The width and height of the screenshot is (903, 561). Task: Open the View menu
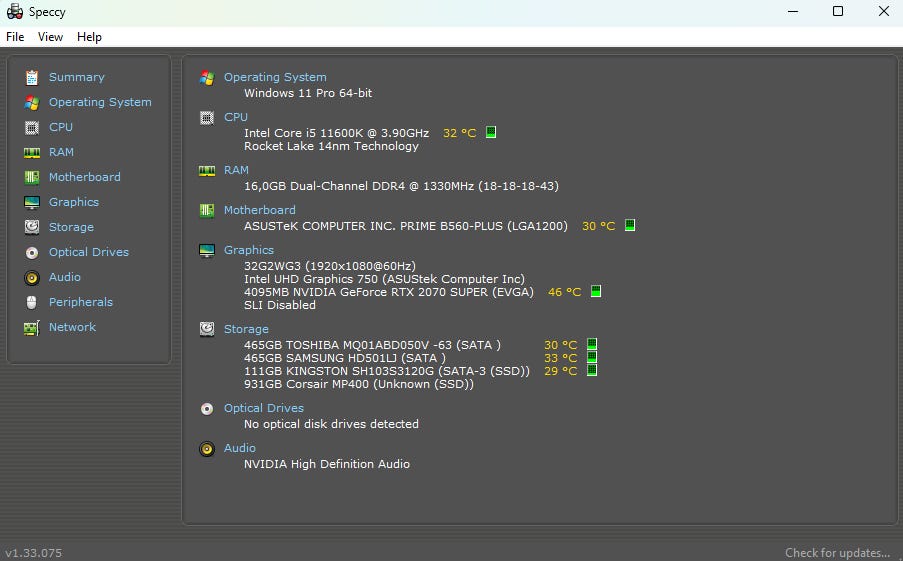[50, 37]
